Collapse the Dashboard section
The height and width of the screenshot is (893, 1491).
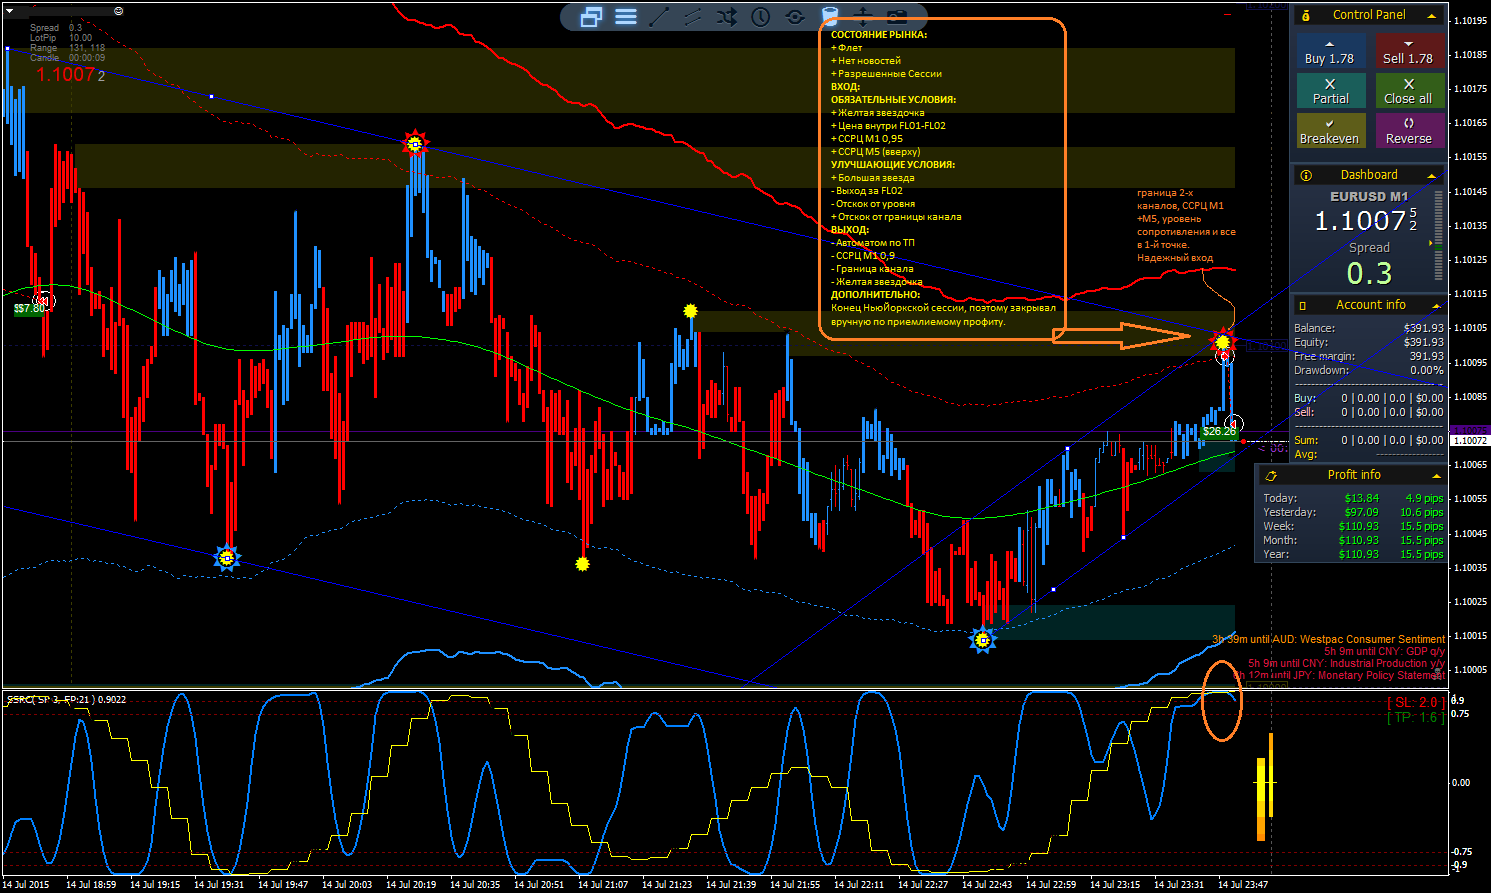(1432, 176)
